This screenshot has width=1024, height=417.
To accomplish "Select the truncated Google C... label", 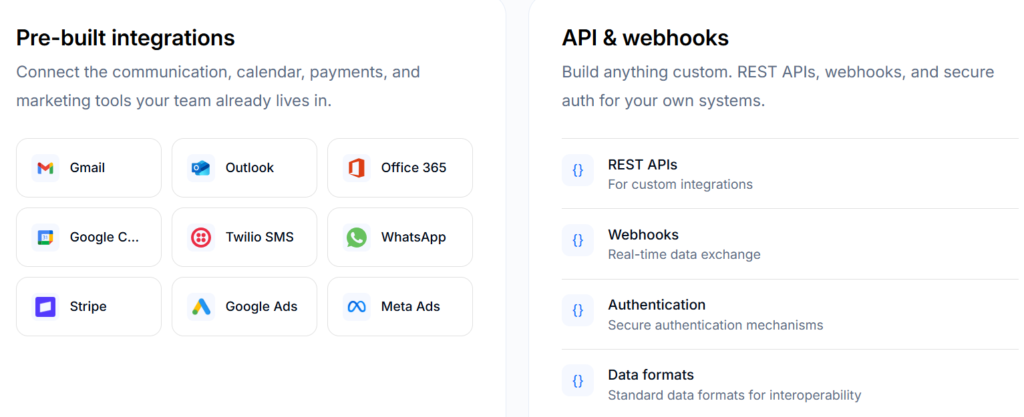I will tap(104, 237).
